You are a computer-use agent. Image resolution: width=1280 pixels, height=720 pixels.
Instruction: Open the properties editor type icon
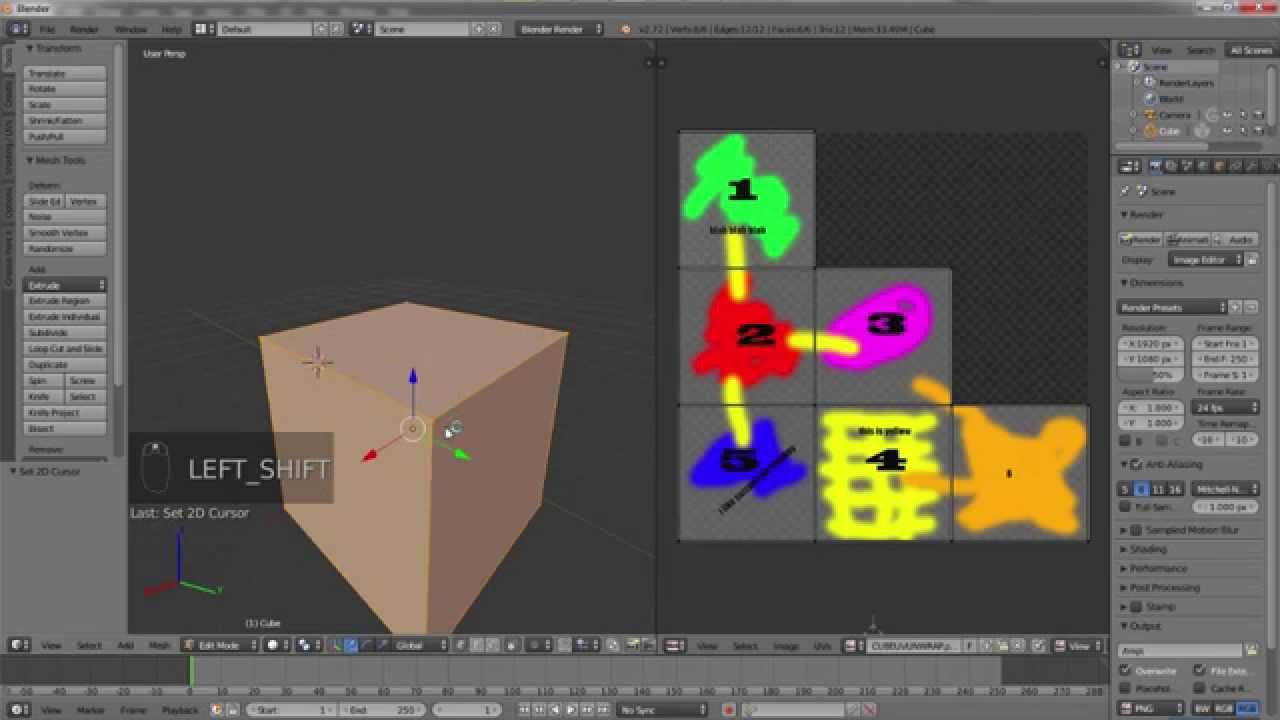1129,166
